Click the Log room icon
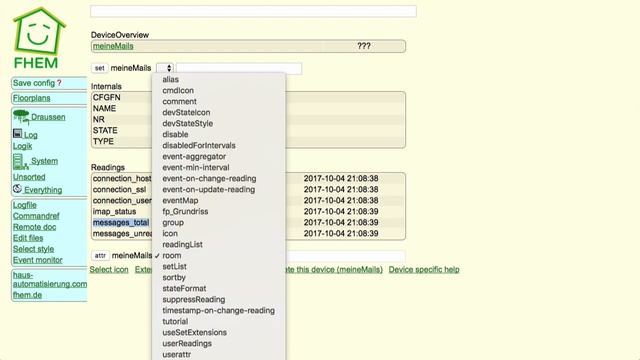 (18, 133)
